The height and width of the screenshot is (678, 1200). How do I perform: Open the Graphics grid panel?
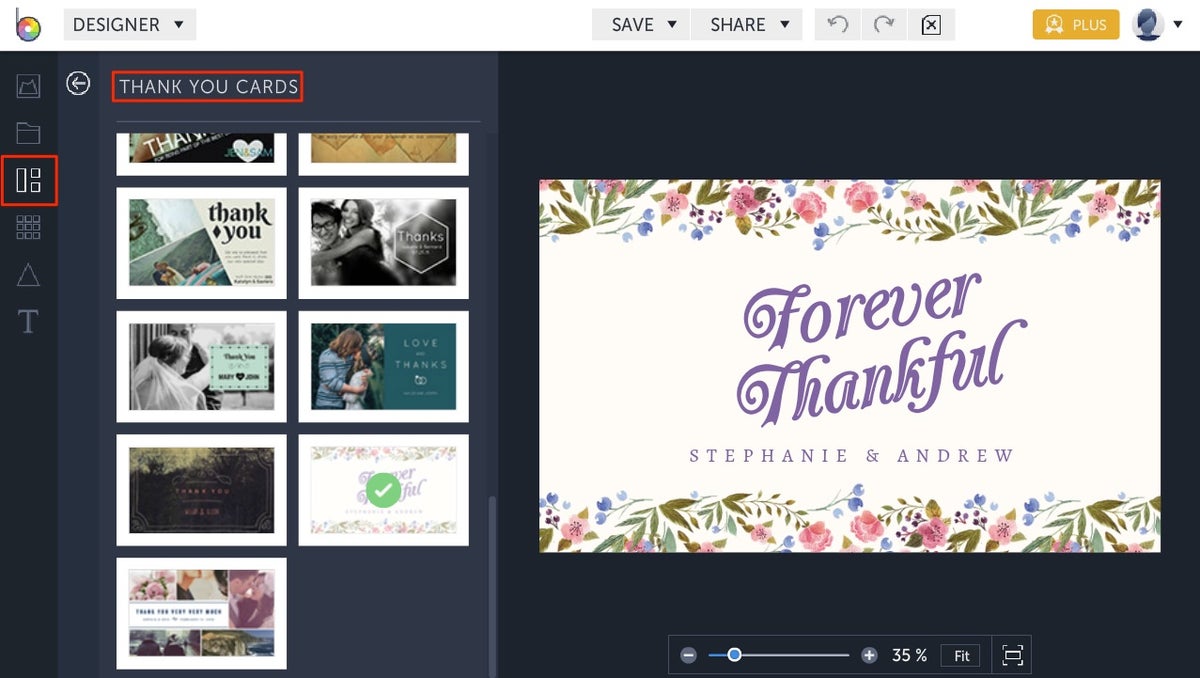coord(28,227)
